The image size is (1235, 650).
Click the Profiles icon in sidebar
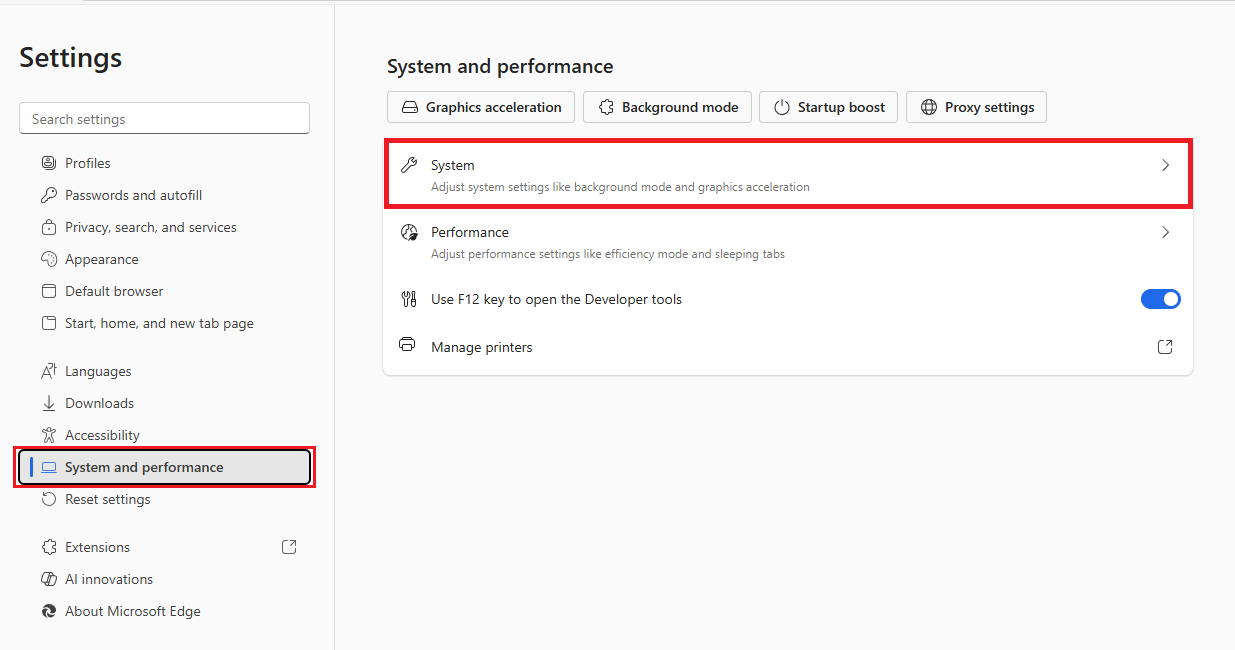click(48, 163)
